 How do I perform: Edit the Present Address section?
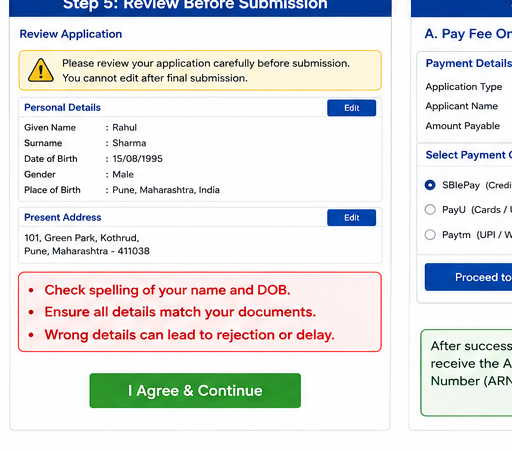point(351,218)
